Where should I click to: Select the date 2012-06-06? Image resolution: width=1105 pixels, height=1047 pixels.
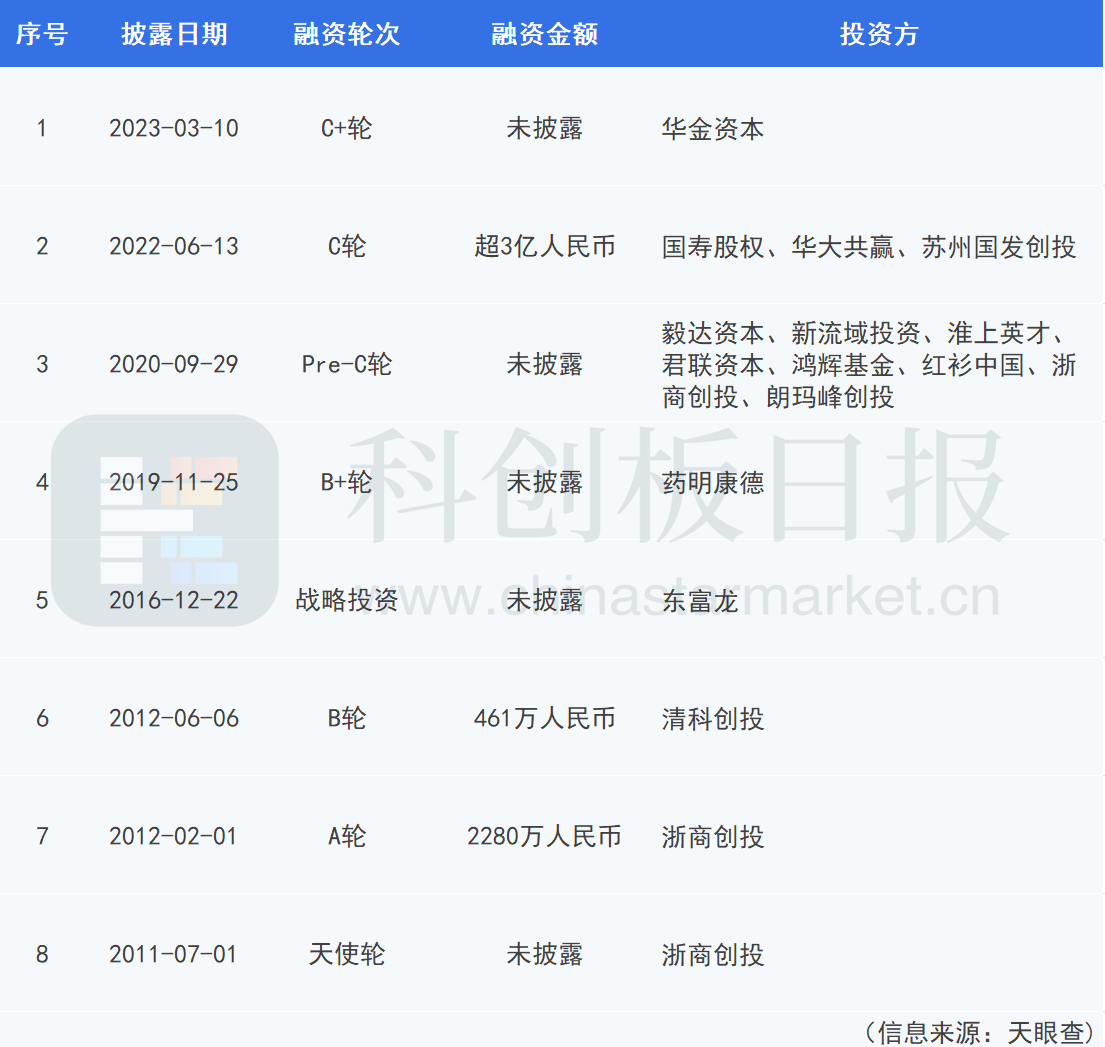point(174,719)
